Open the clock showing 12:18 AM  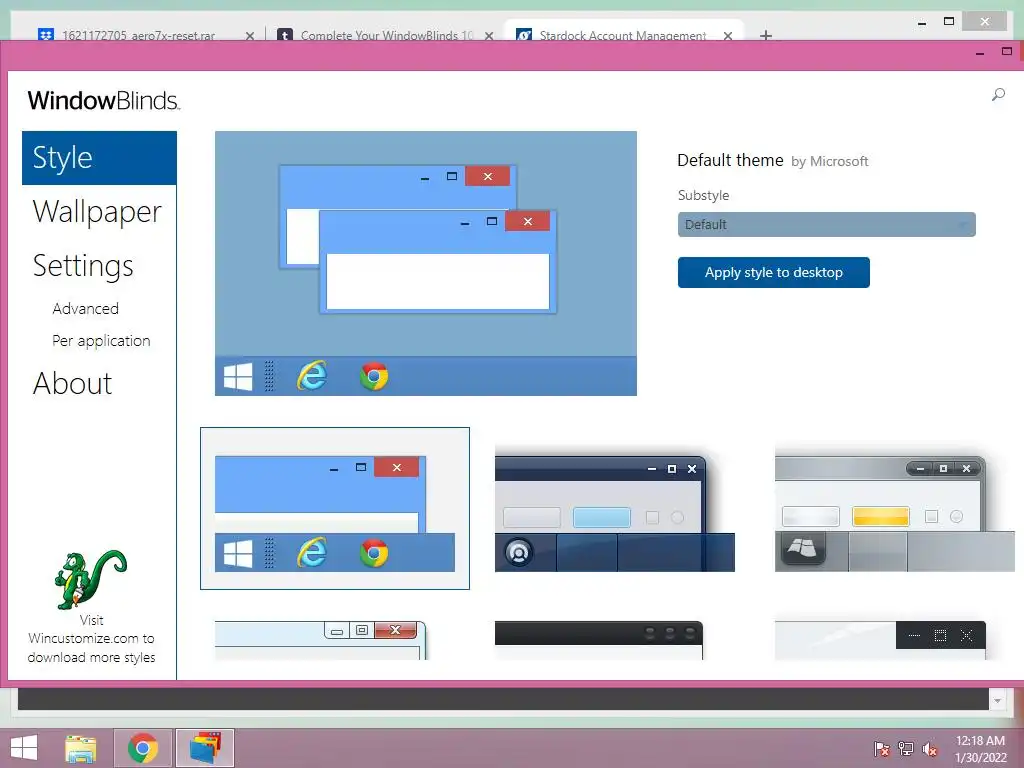pyautogui.click(x=980, y=749)
